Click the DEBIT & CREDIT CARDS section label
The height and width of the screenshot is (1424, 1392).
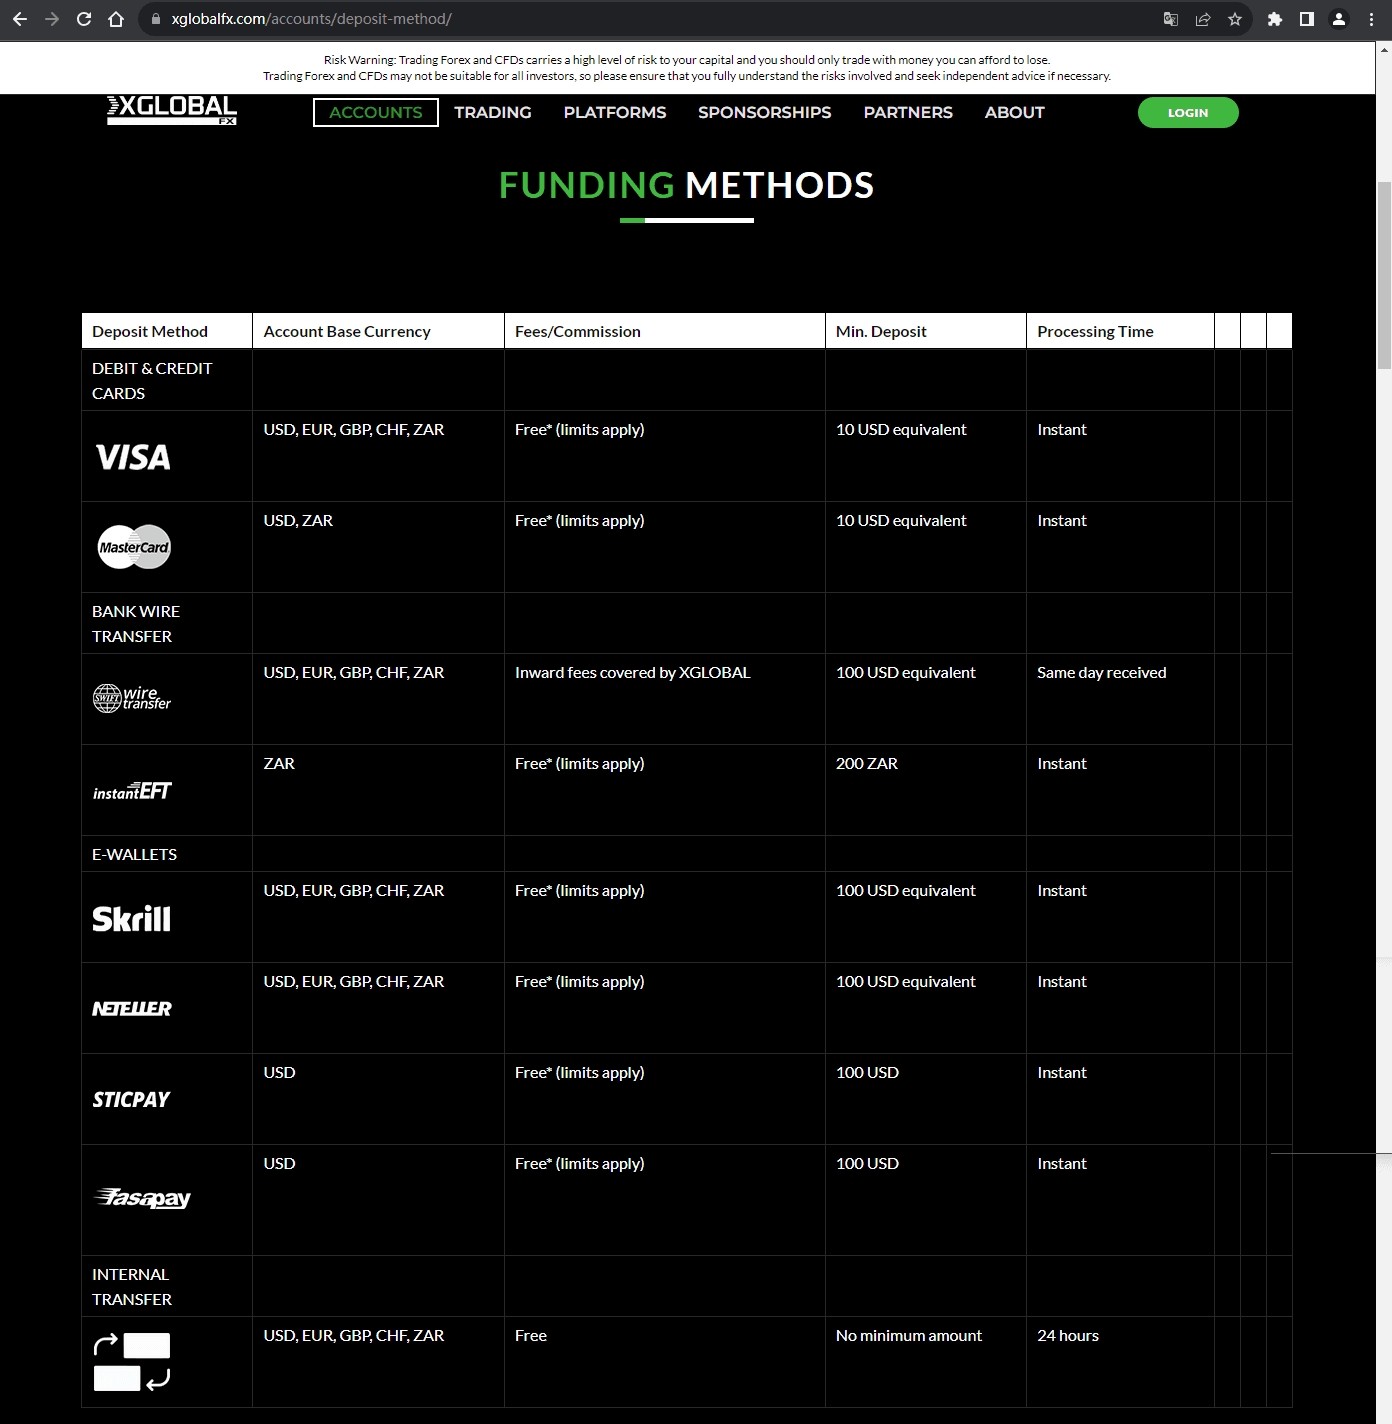click(x=152, y=381)
